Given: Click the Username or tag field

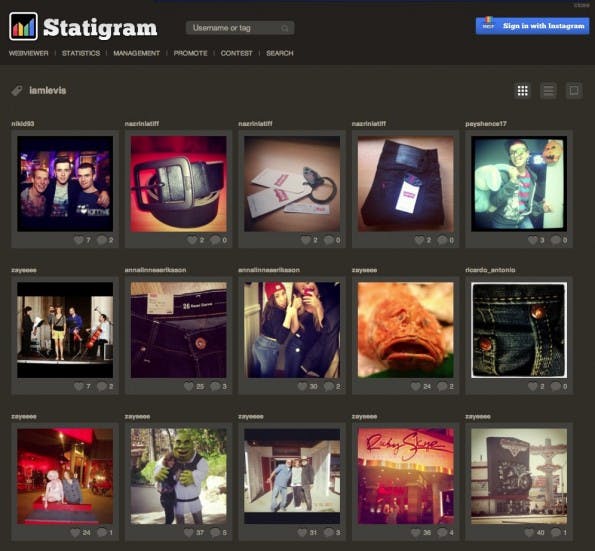Looking at the screenshot, I should tap(240, 28).
